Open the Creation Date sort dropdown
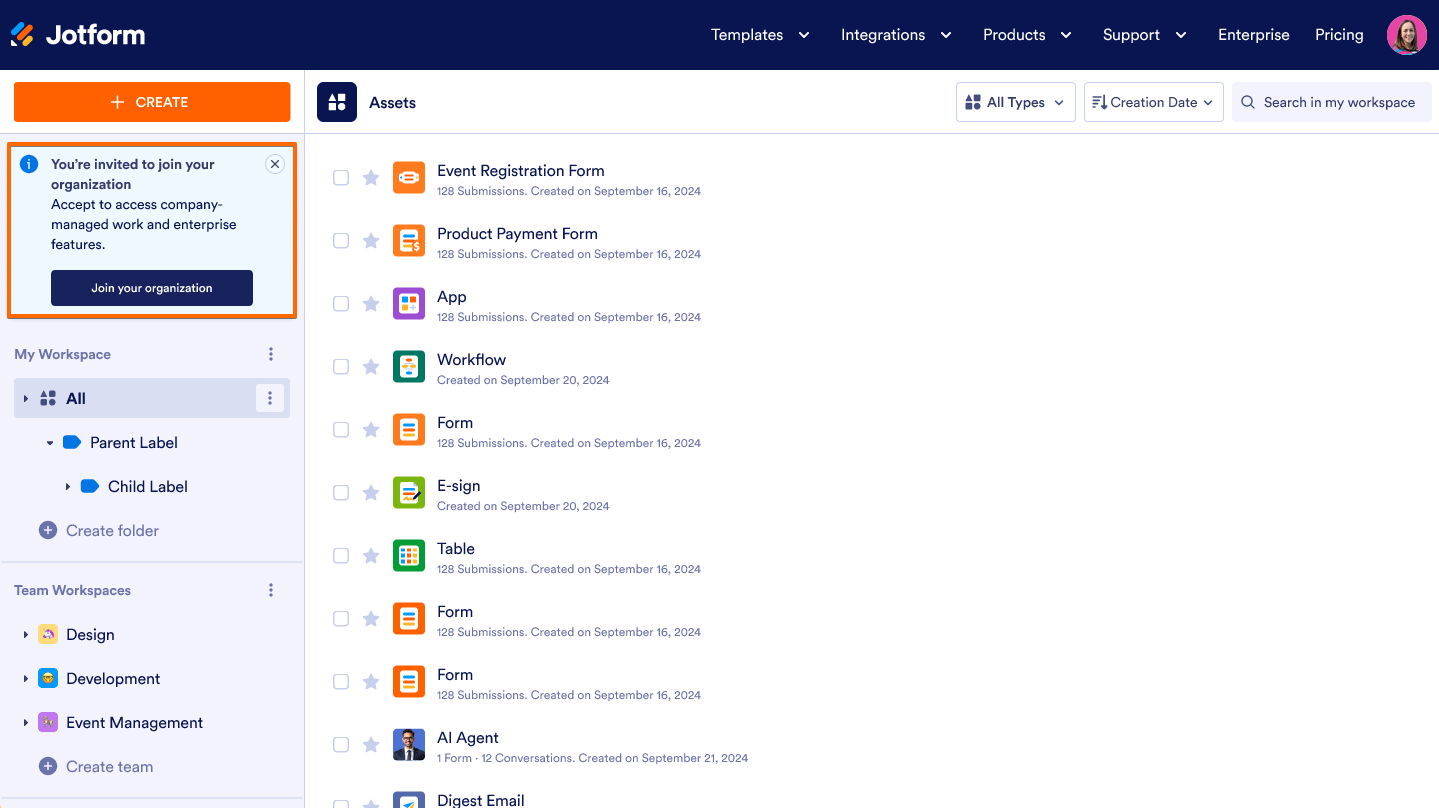 [1154, 102]
